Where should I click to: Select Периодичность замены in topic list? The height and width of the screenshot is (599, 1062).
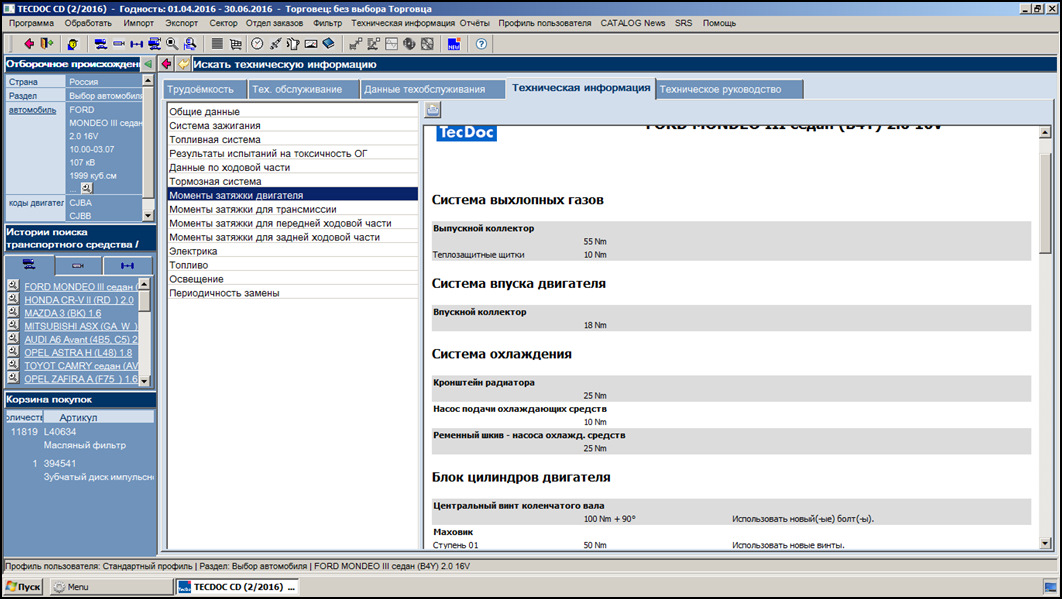[x=293, y=293]
